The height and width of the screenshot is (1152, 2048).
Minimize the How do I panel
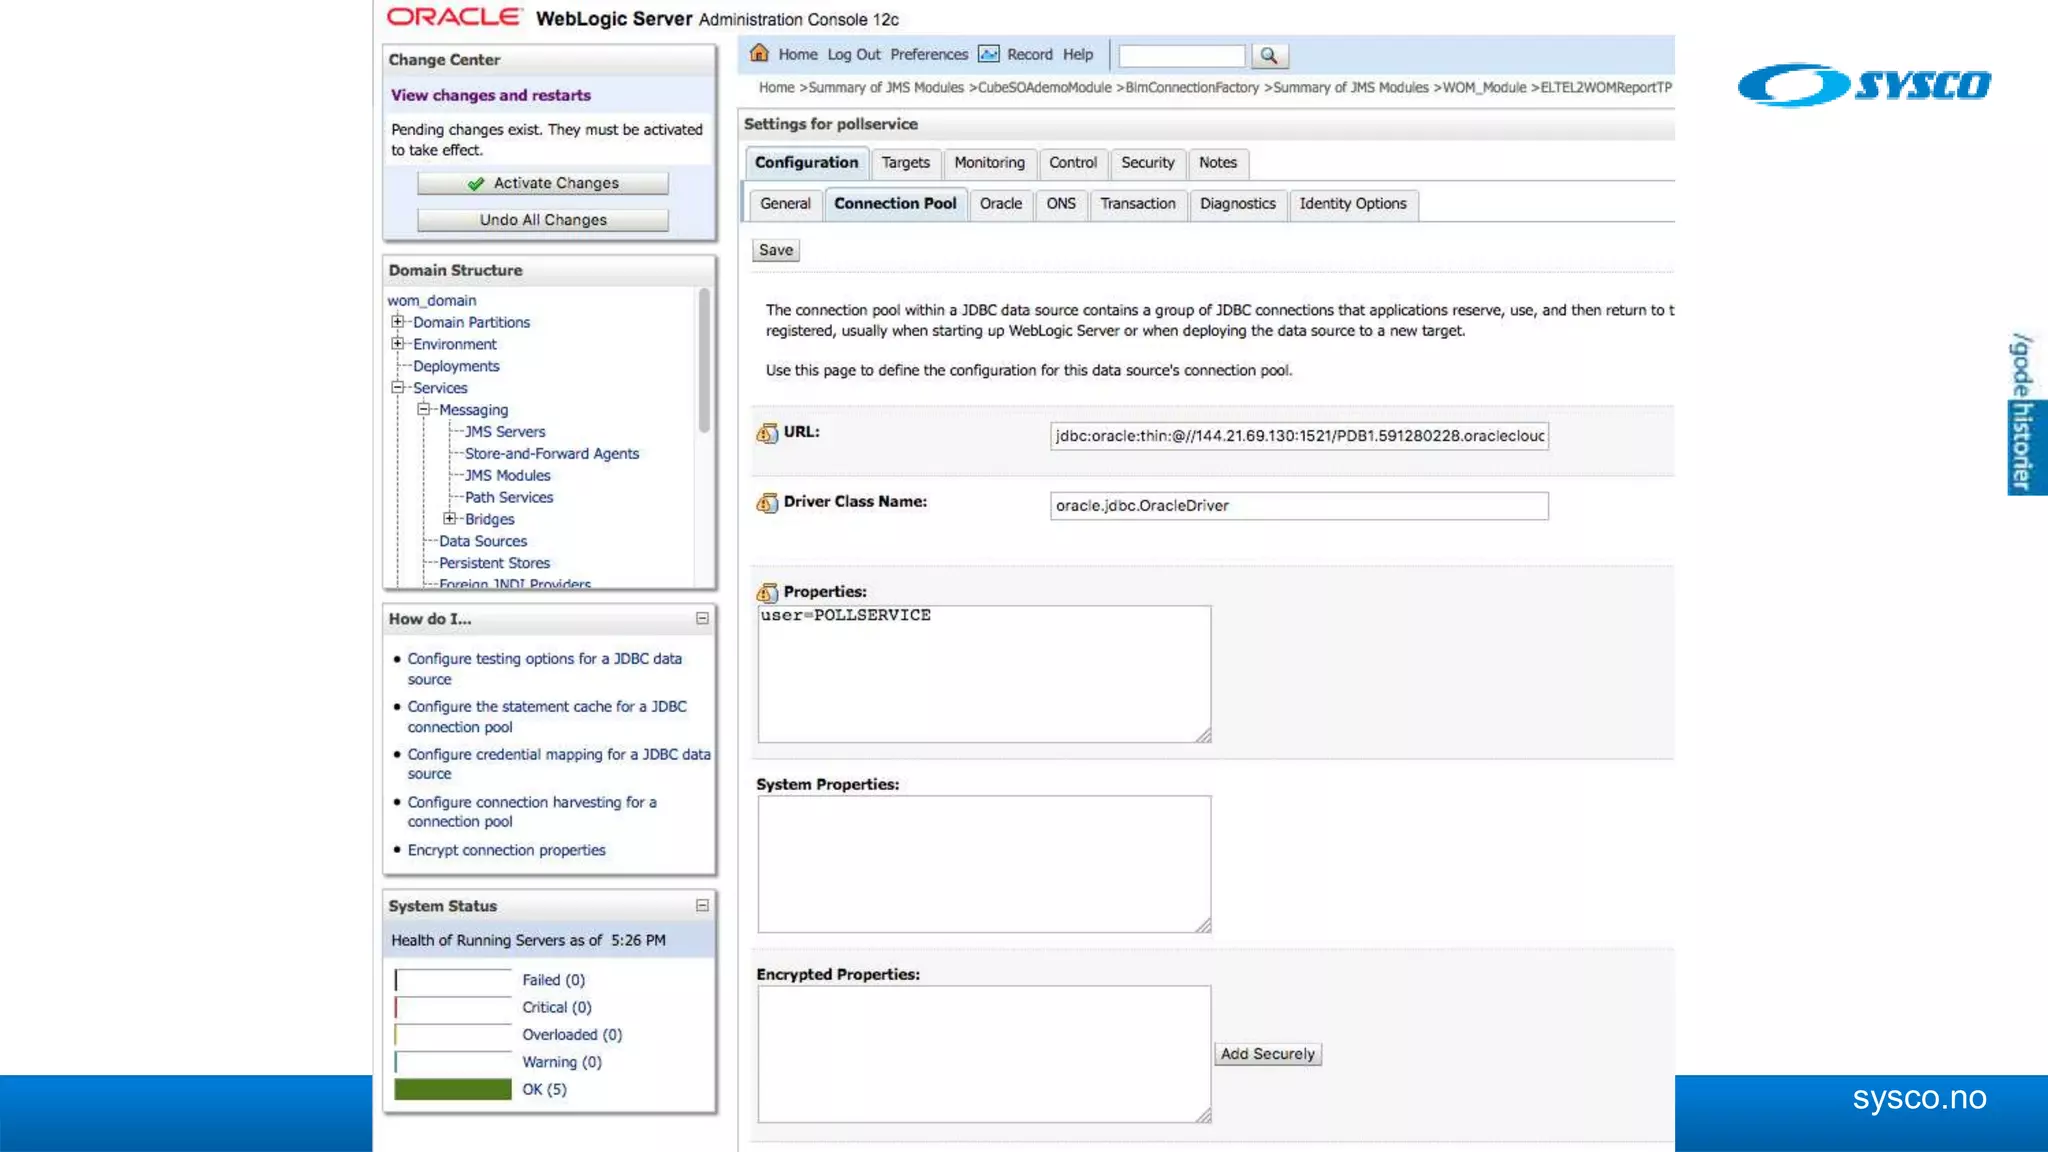coord(702,619)
